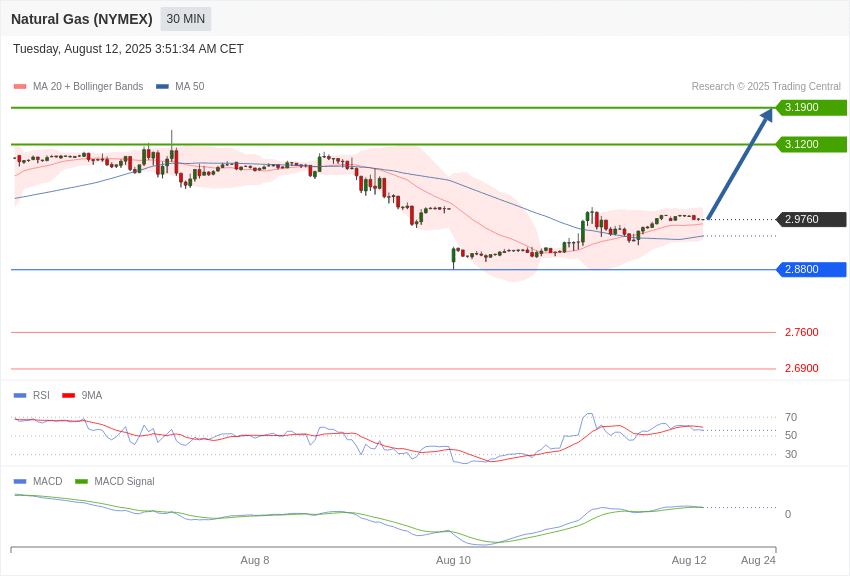
Task: Click the 'MACD' legend label
Action: (x=48, y=482)
